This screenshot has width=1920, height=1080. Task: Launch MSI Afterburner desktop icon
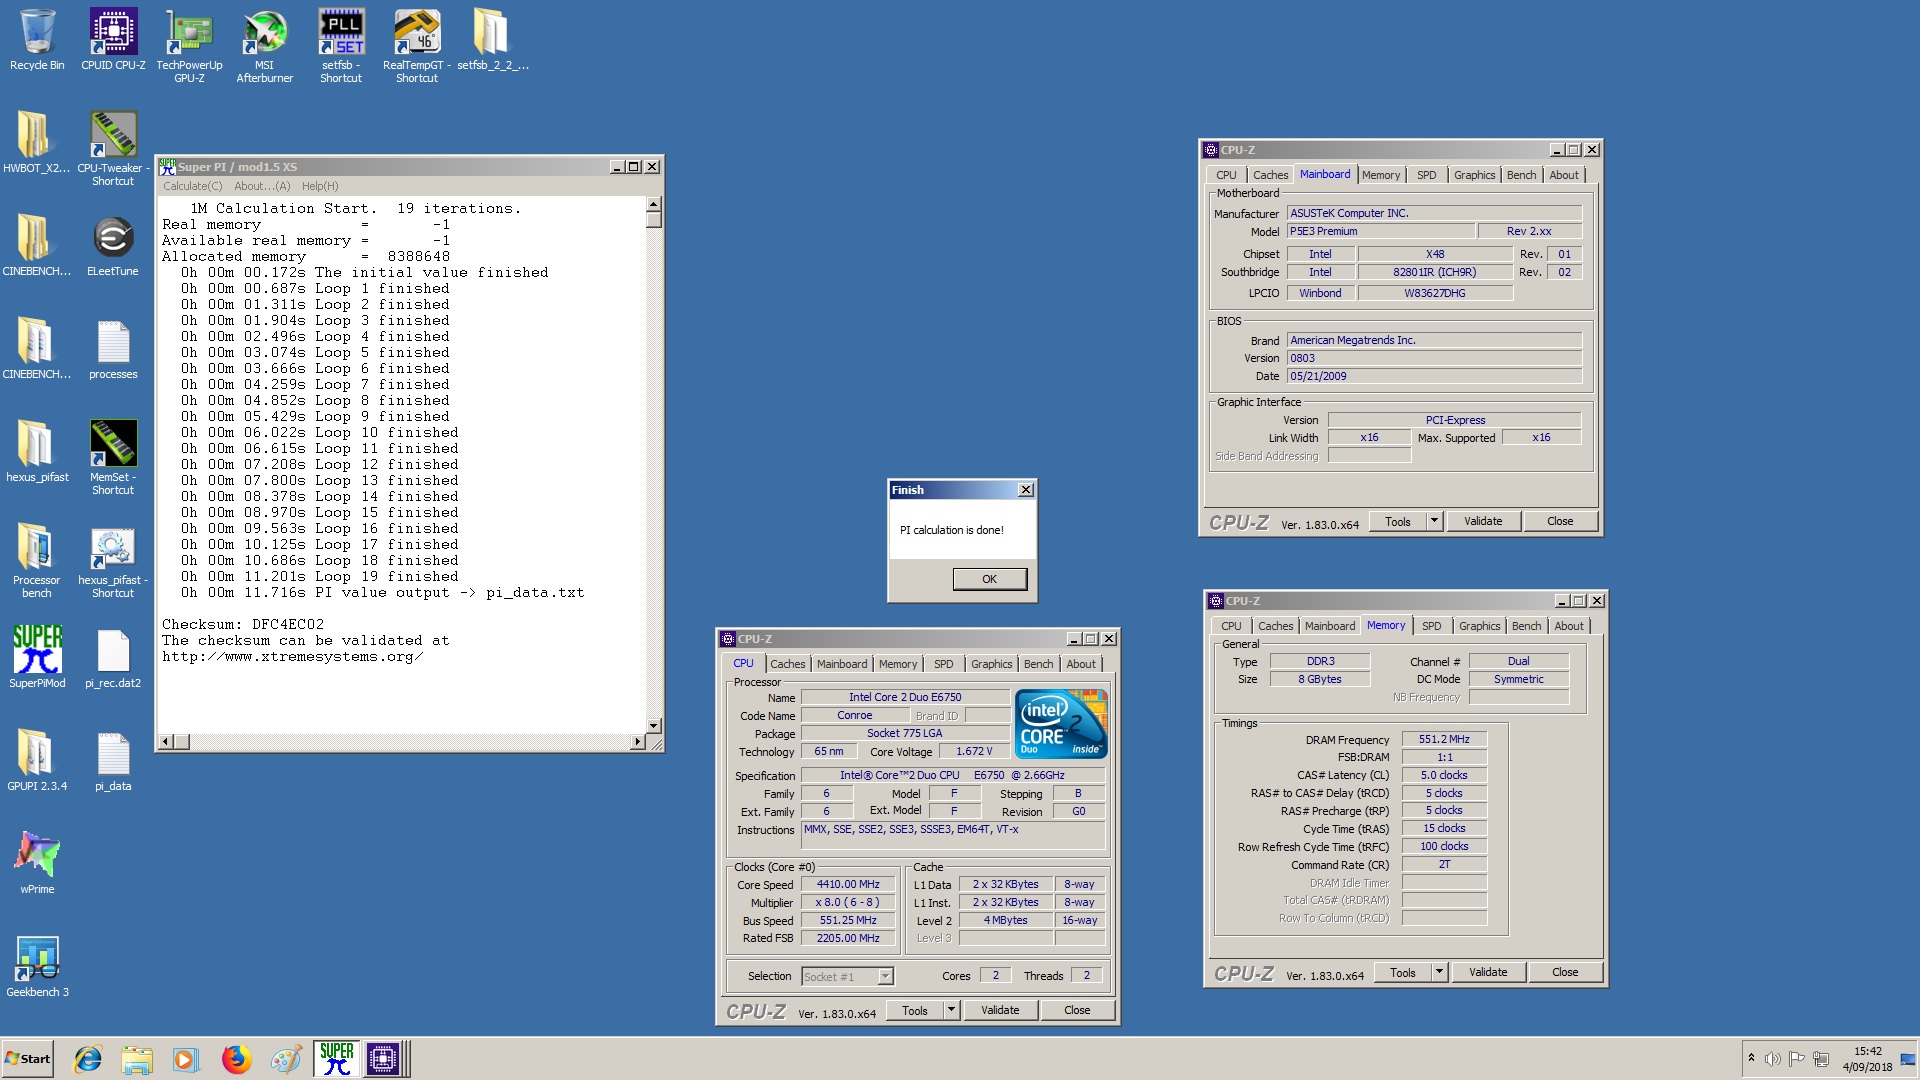point(265,45)
